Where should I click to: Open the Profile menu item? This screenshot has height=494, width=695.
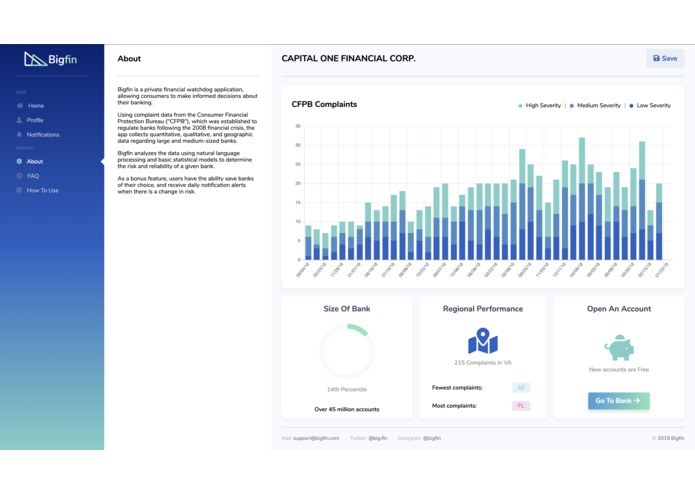(x=30, y=120)
